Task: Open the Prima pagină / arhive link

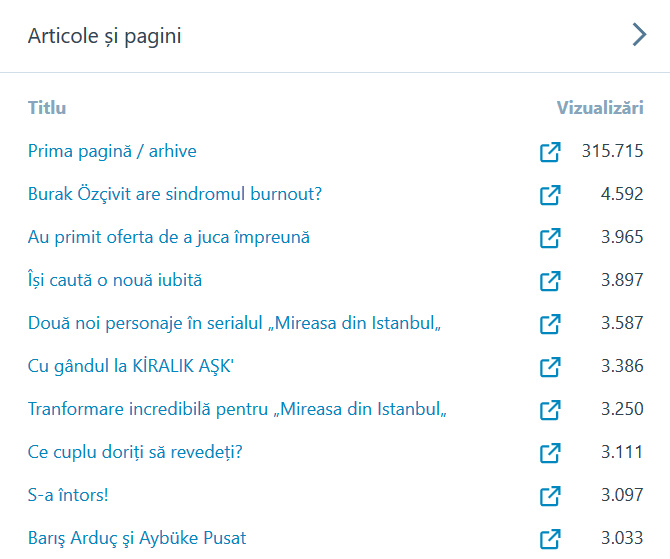Action: coord(112,152)
